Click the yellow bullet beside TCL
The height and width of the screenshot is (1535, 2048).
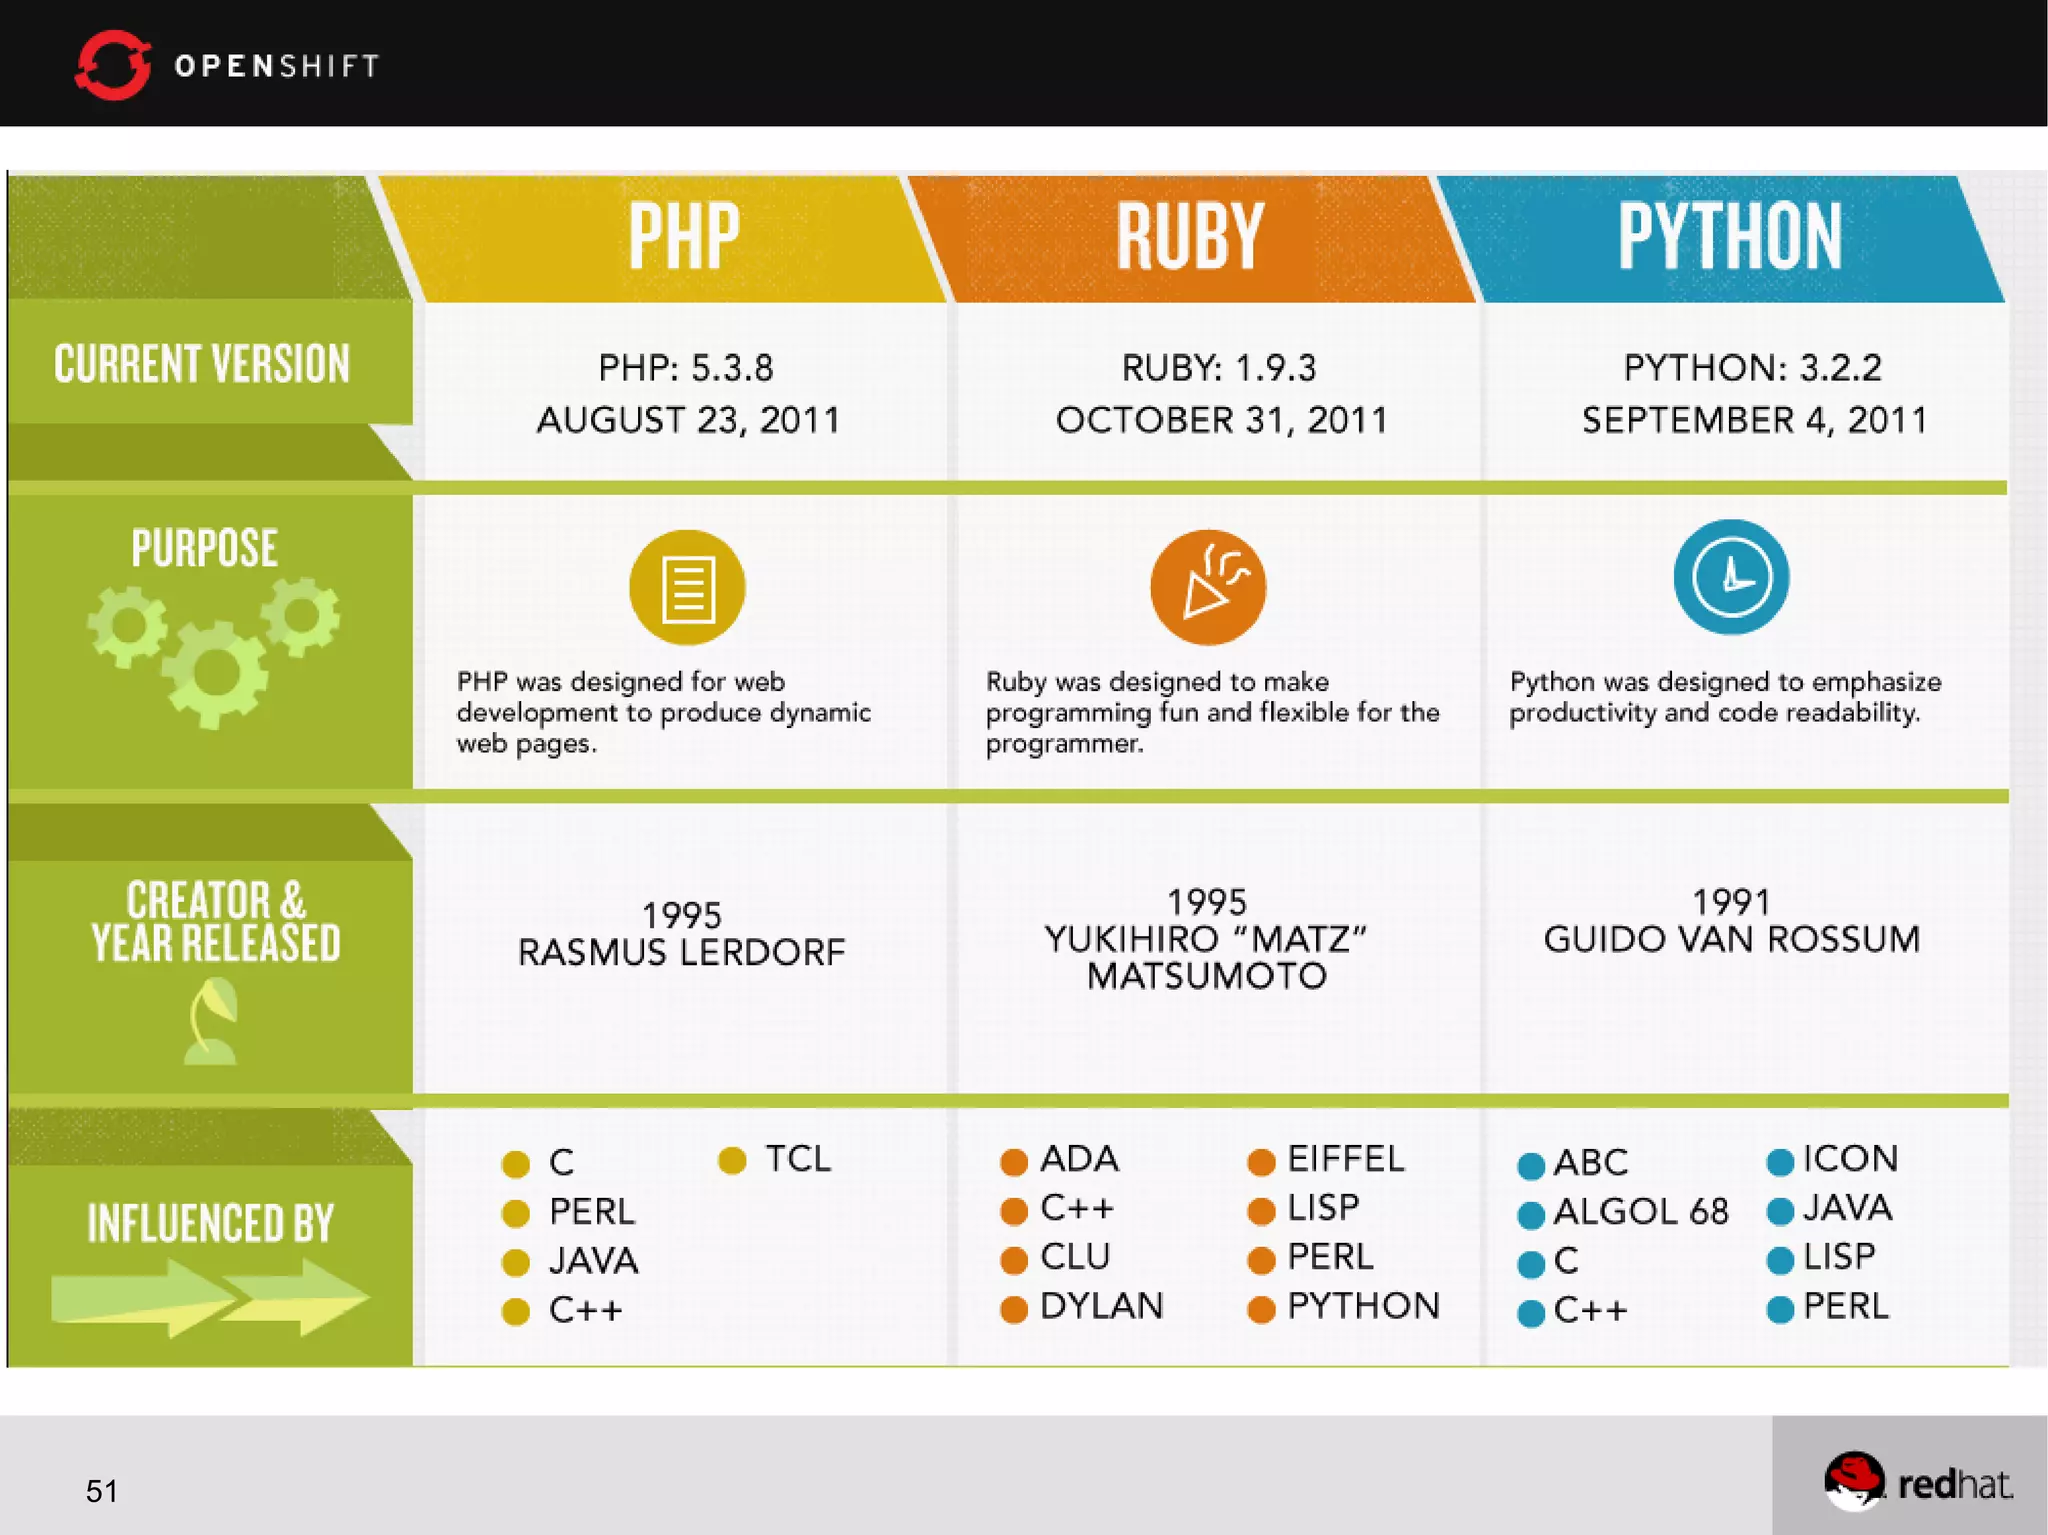coord(732,1160)
